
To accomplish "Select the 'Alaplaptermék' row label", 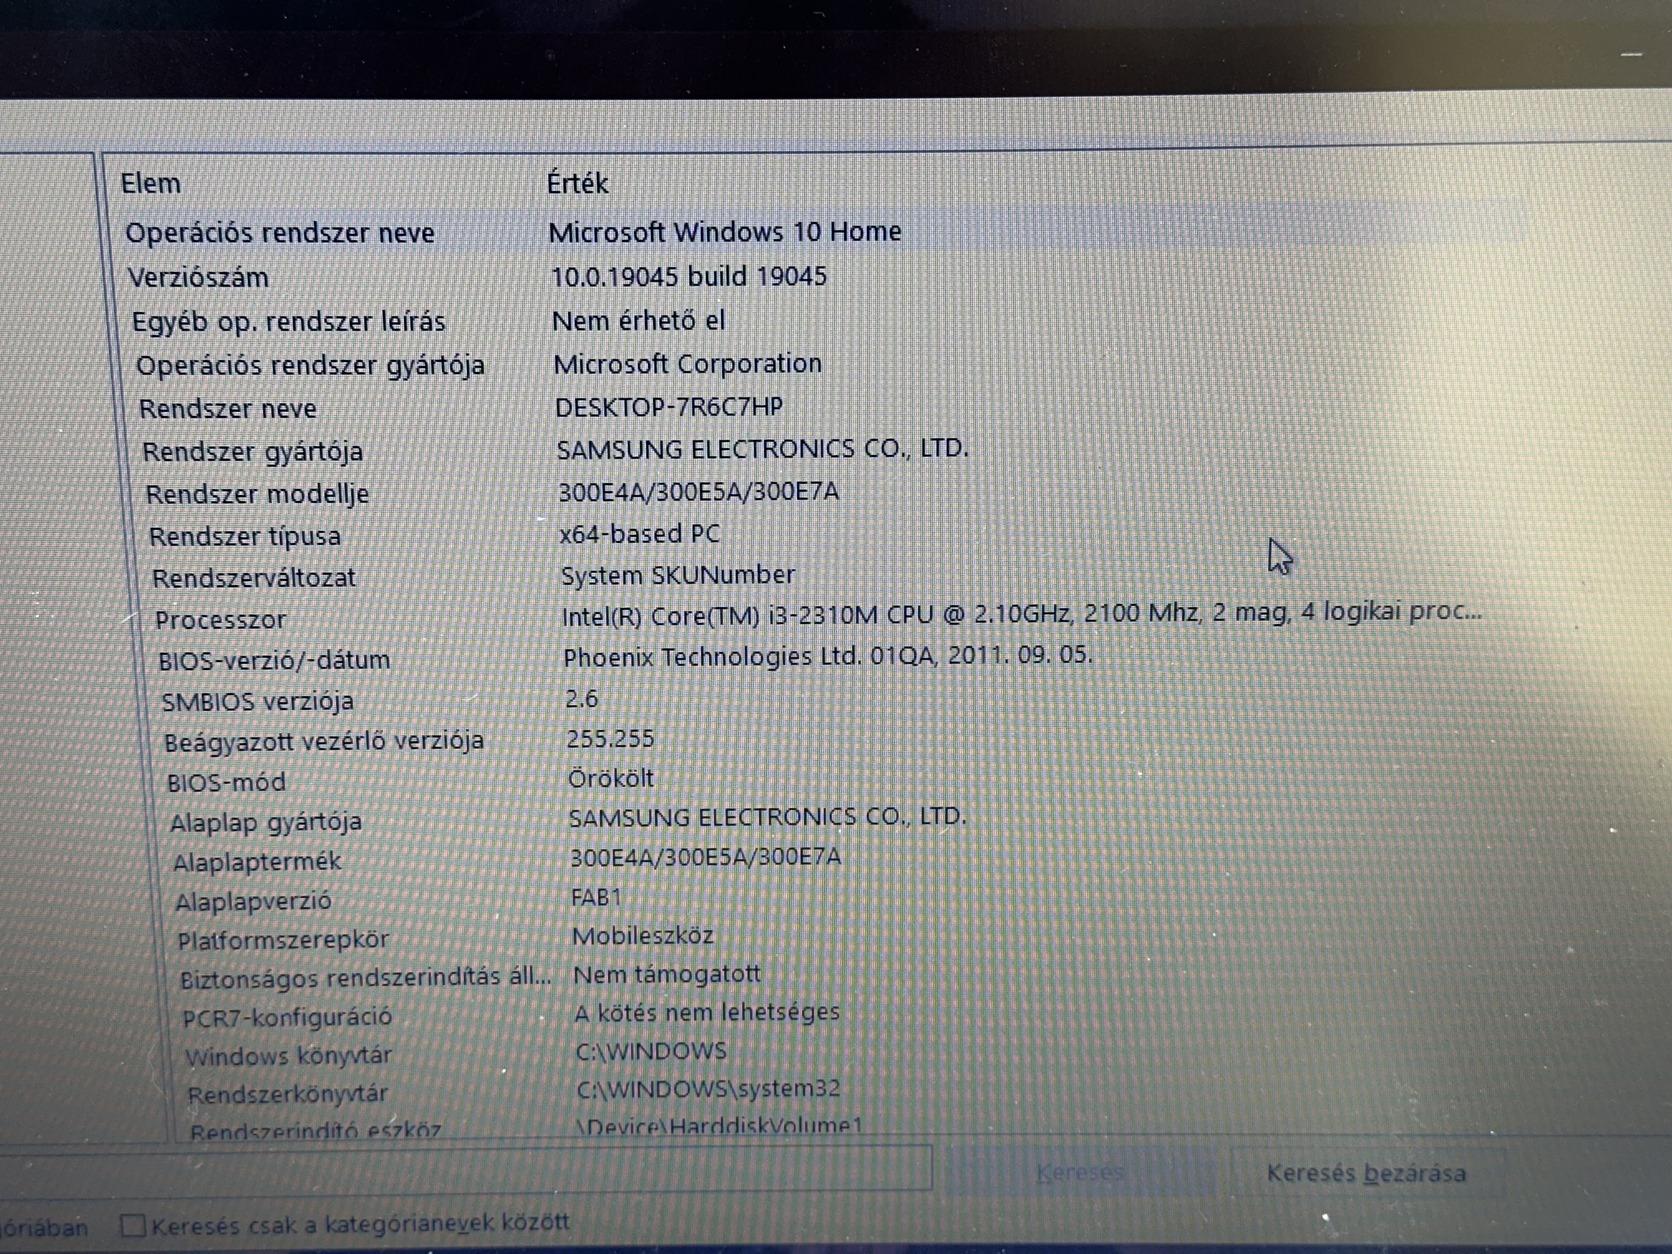I will click(257, 862).
